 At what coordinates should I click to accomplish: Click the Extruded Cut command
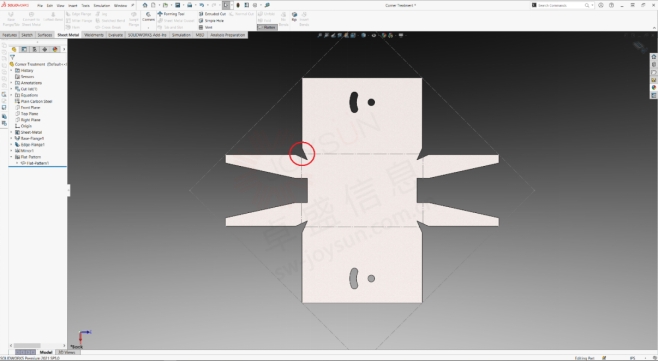coord(212,14)
